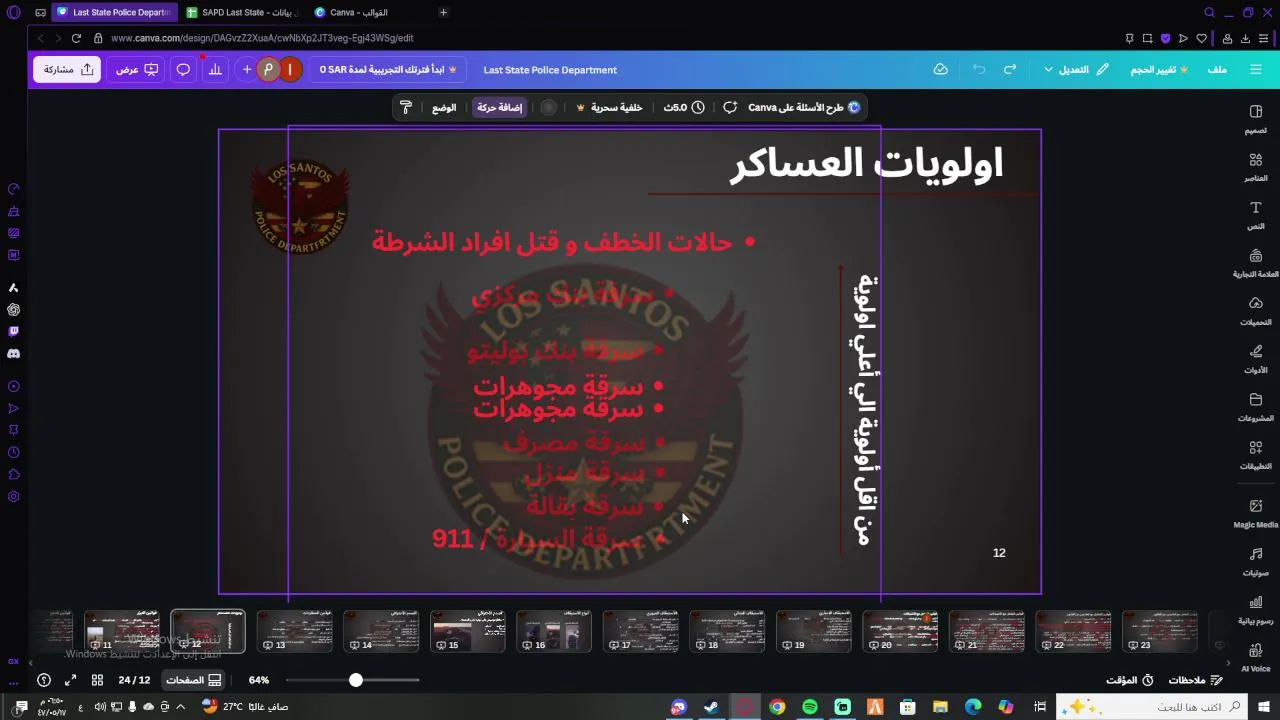Open the Apps (التطبيقات) panel
The height and width of the screenshot is (720, 1280).
(1256, 455)
